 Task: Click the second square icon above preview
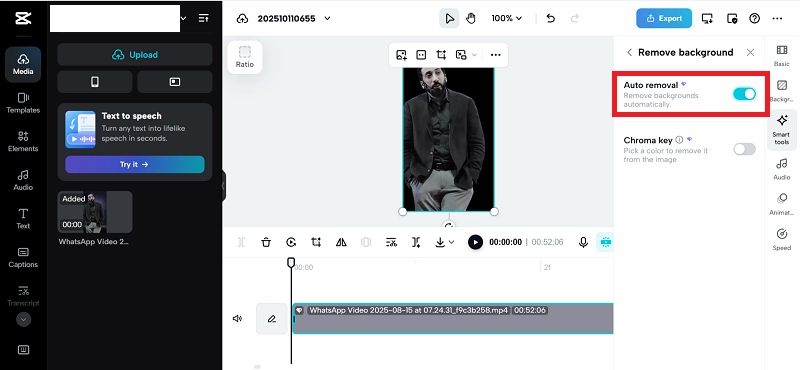[421, 55]
